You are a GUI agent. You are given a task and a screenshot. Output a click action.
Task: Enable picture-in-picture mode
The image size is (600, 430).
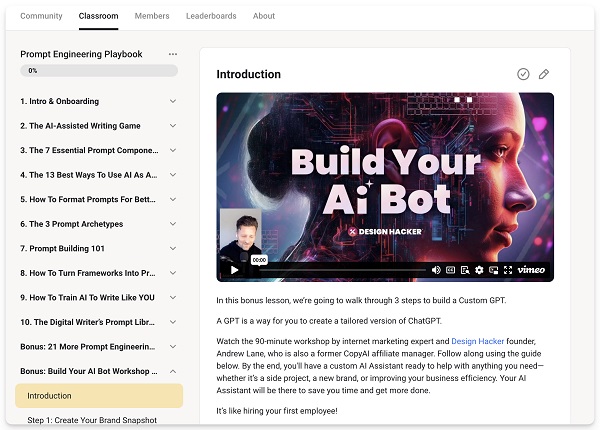point(493,270)
